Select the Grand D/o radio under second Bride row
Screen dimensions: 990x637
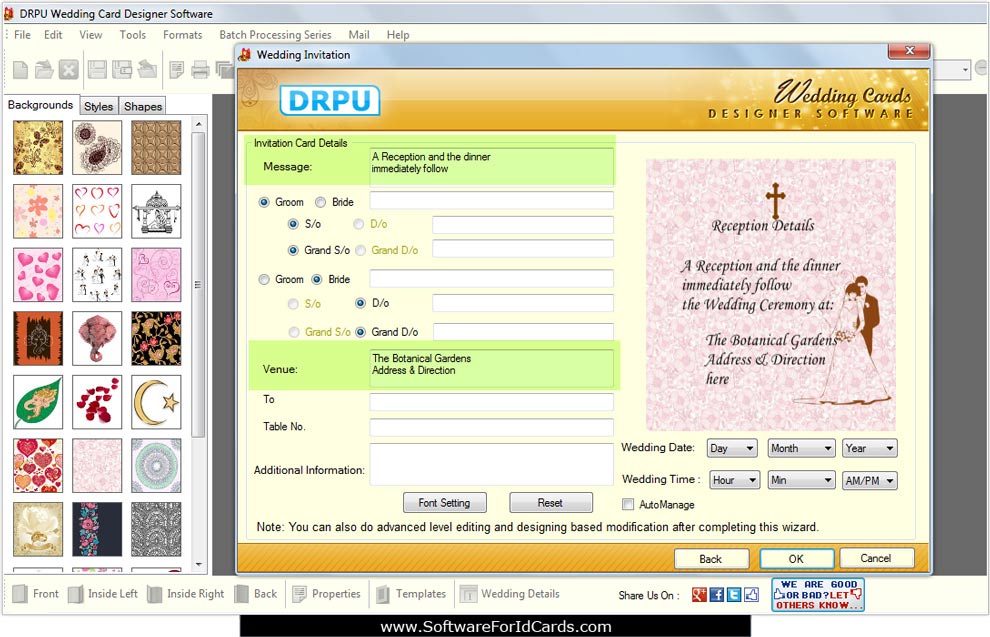(x=361, y=332)
